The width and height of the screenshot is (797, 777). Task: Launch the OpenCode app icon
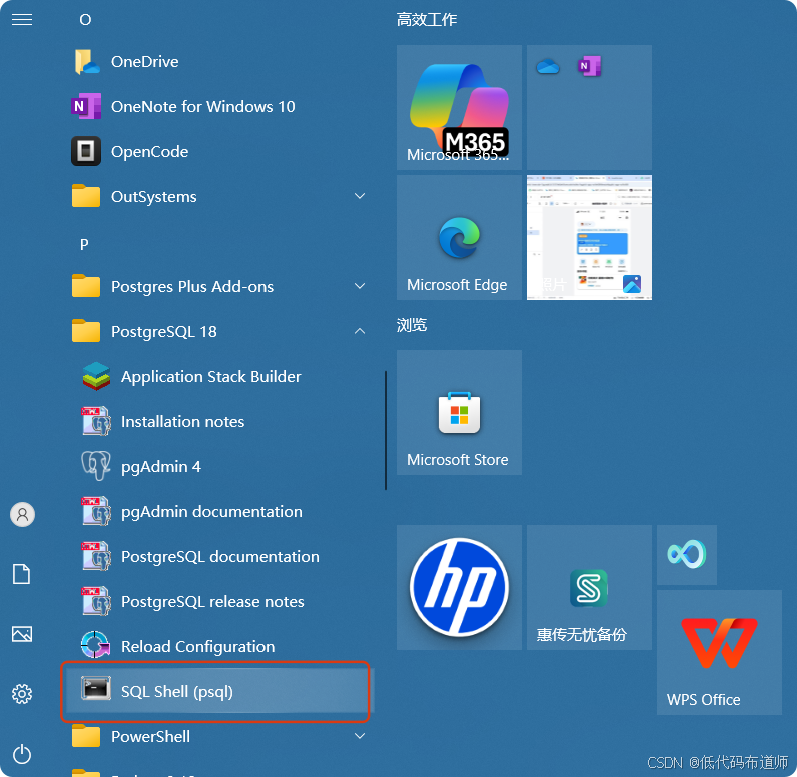[x=86, y=151]
